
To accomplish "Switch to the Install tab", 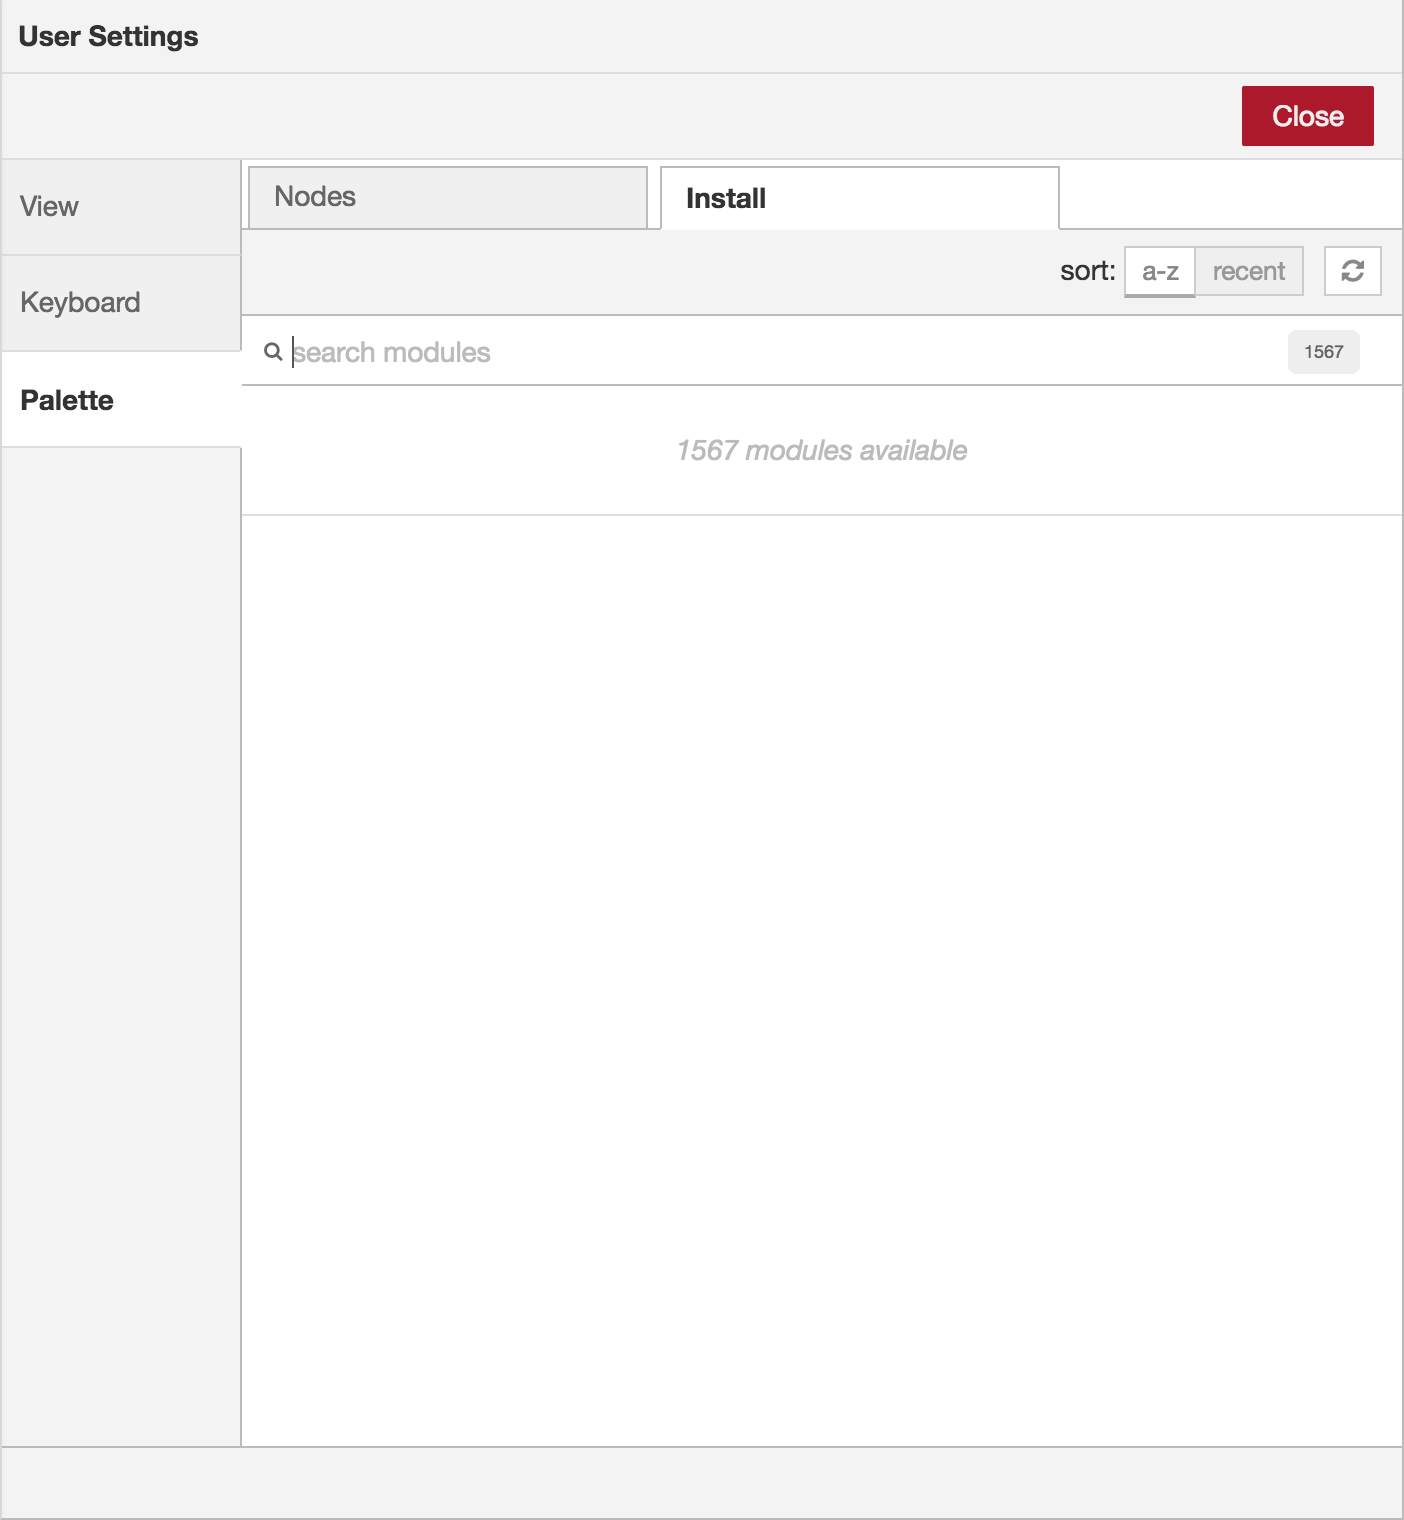I will tap(725, 197).
